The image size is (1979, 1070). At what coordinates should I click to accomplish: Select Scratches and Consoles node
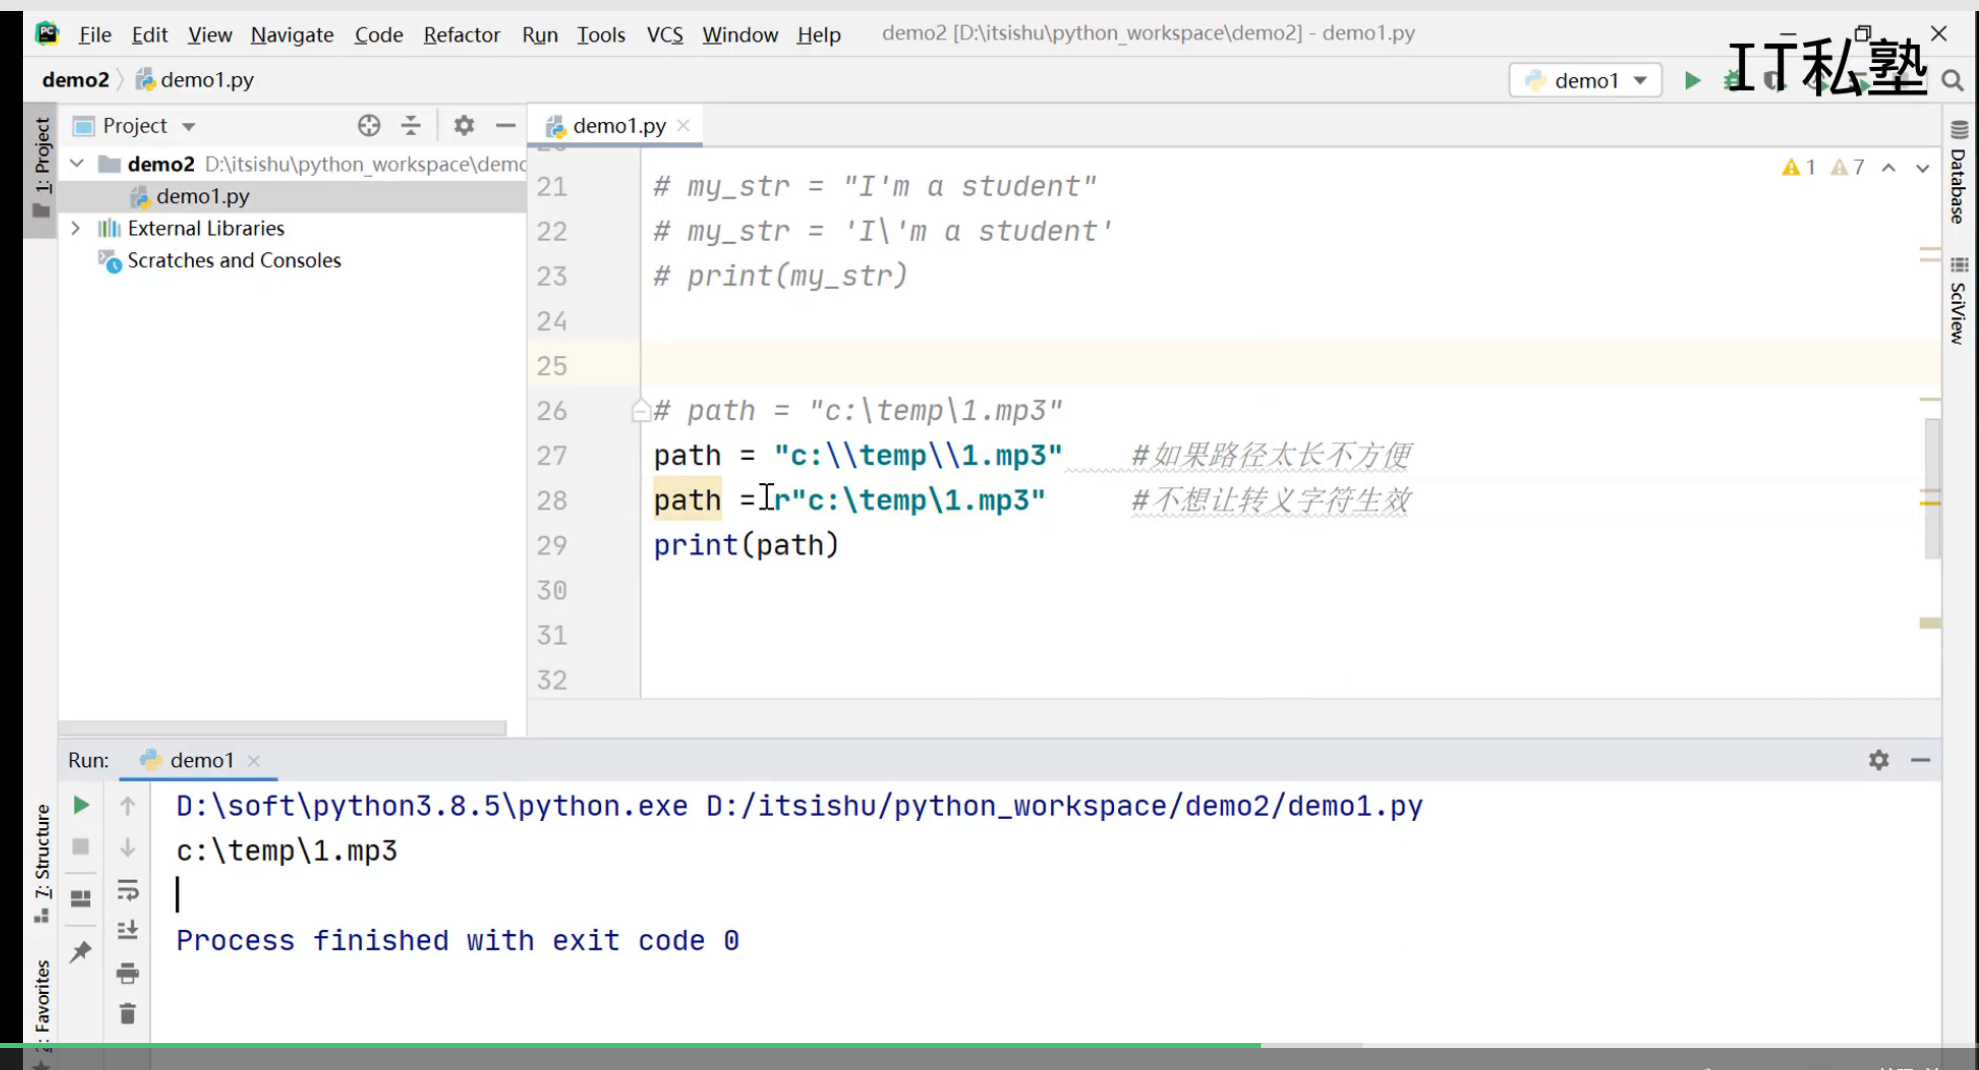click(x=234, y=260)
